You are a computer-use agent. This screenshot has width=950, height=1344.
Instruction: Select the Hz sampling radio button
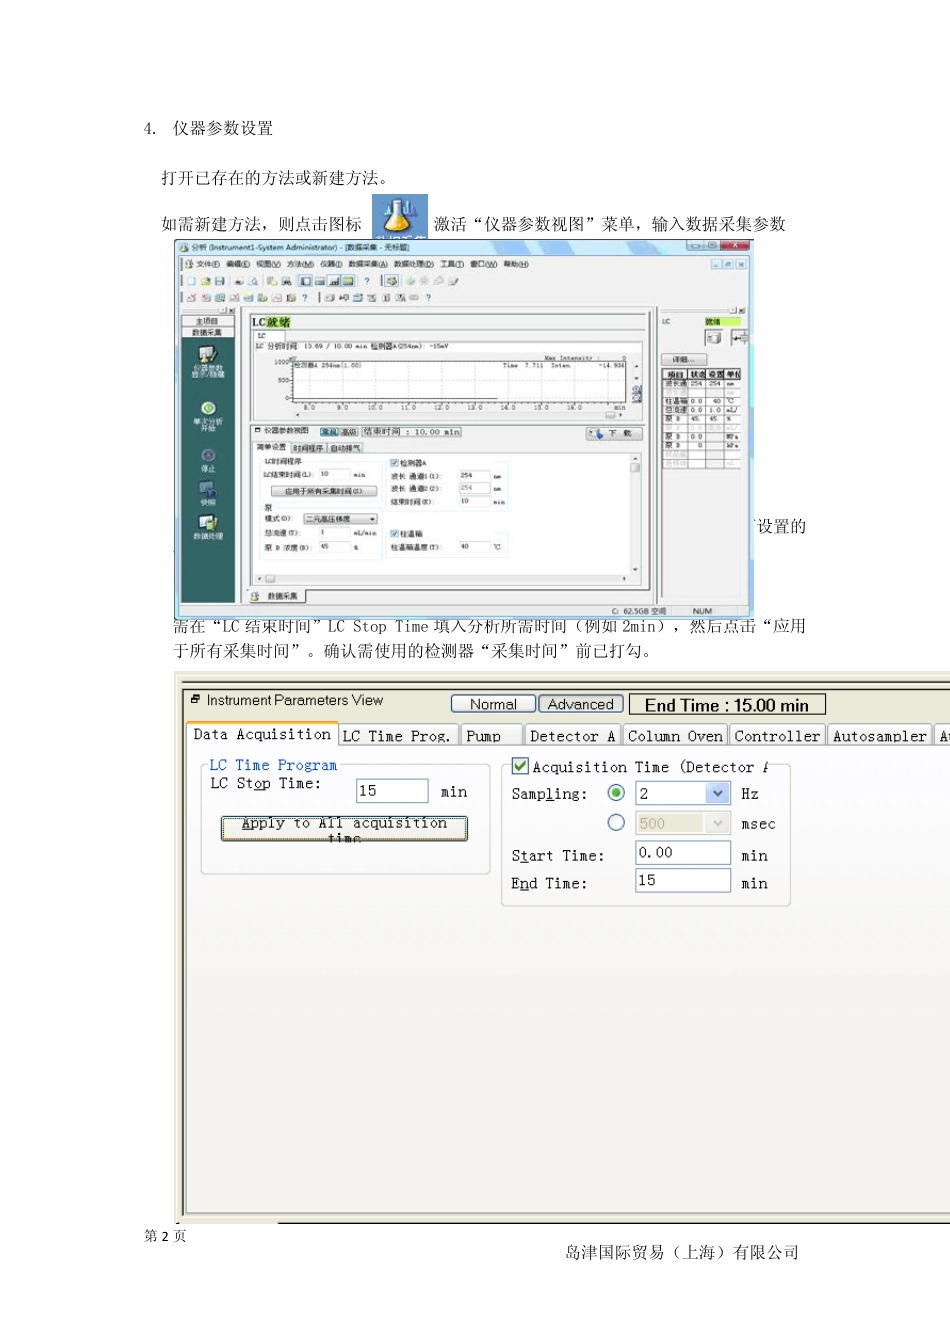tap(616, 793)
